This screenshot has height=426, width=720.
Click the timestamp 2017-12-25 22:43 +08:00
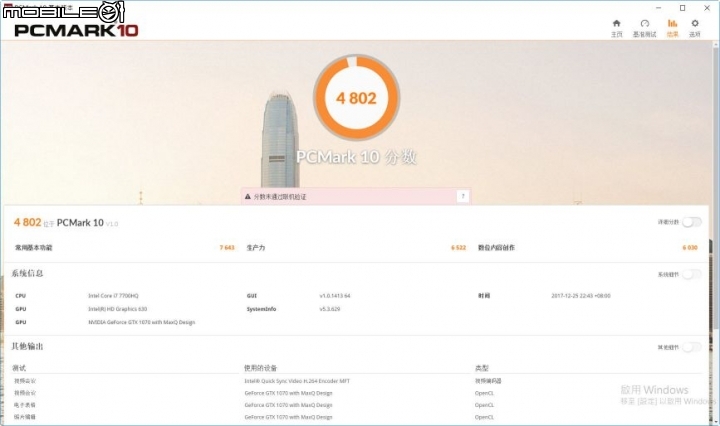(x=581, y=296)
